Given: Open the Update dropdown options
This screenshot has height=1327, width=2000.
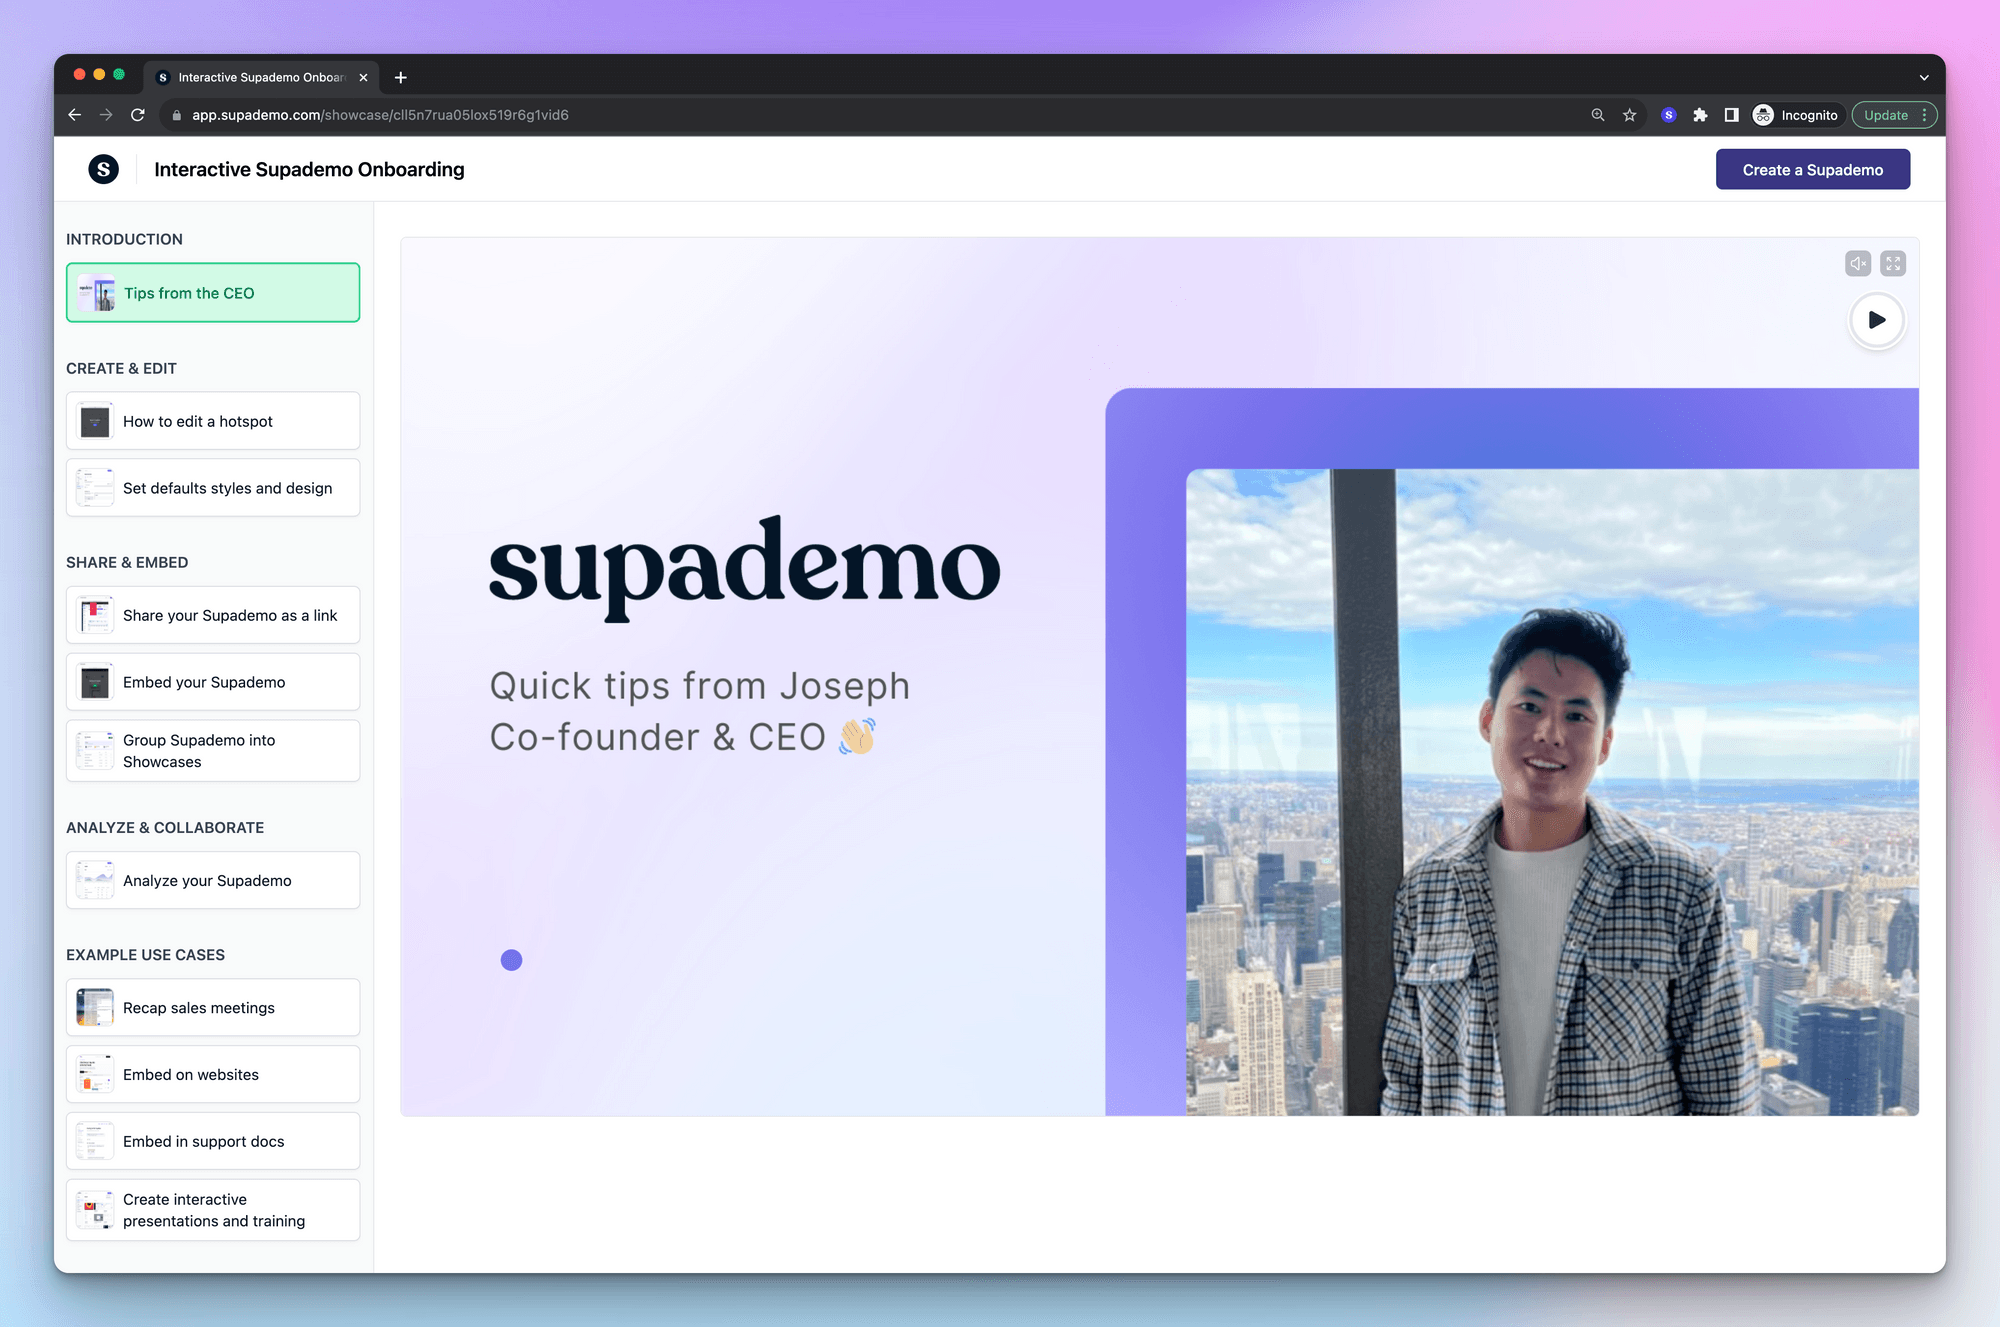Looking at the screenshot, I should [1886, 115].
